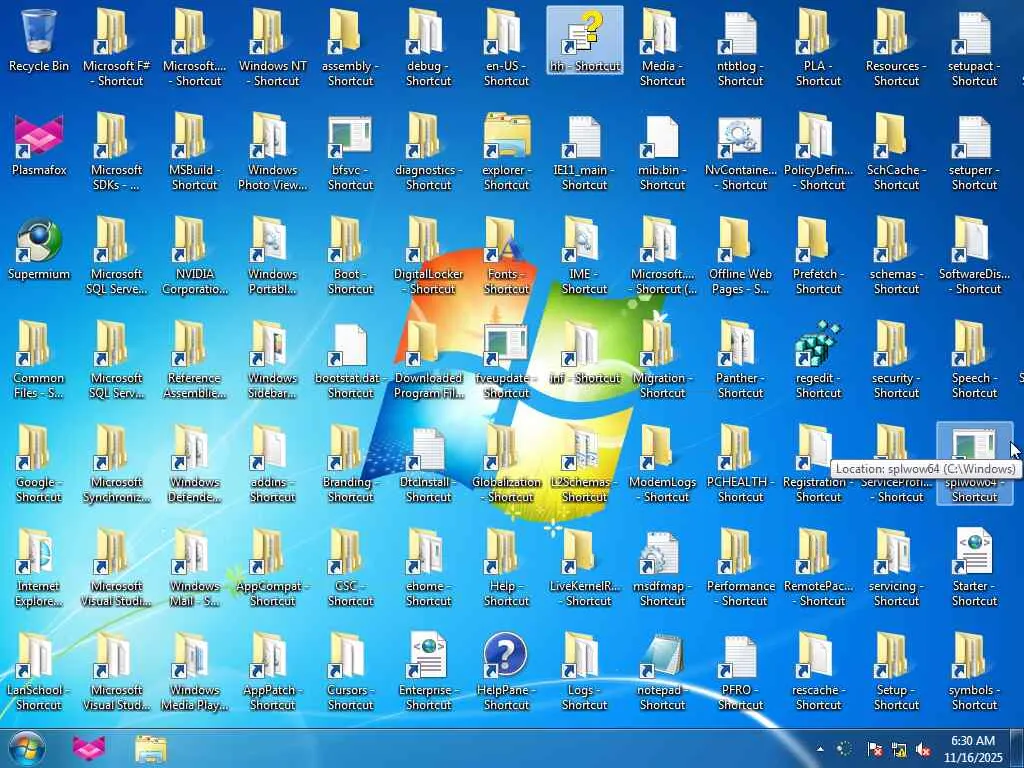Click the Starter - Shortcut file icon
The height and width of the screenshot is (768, 1024).
[974, 568]
